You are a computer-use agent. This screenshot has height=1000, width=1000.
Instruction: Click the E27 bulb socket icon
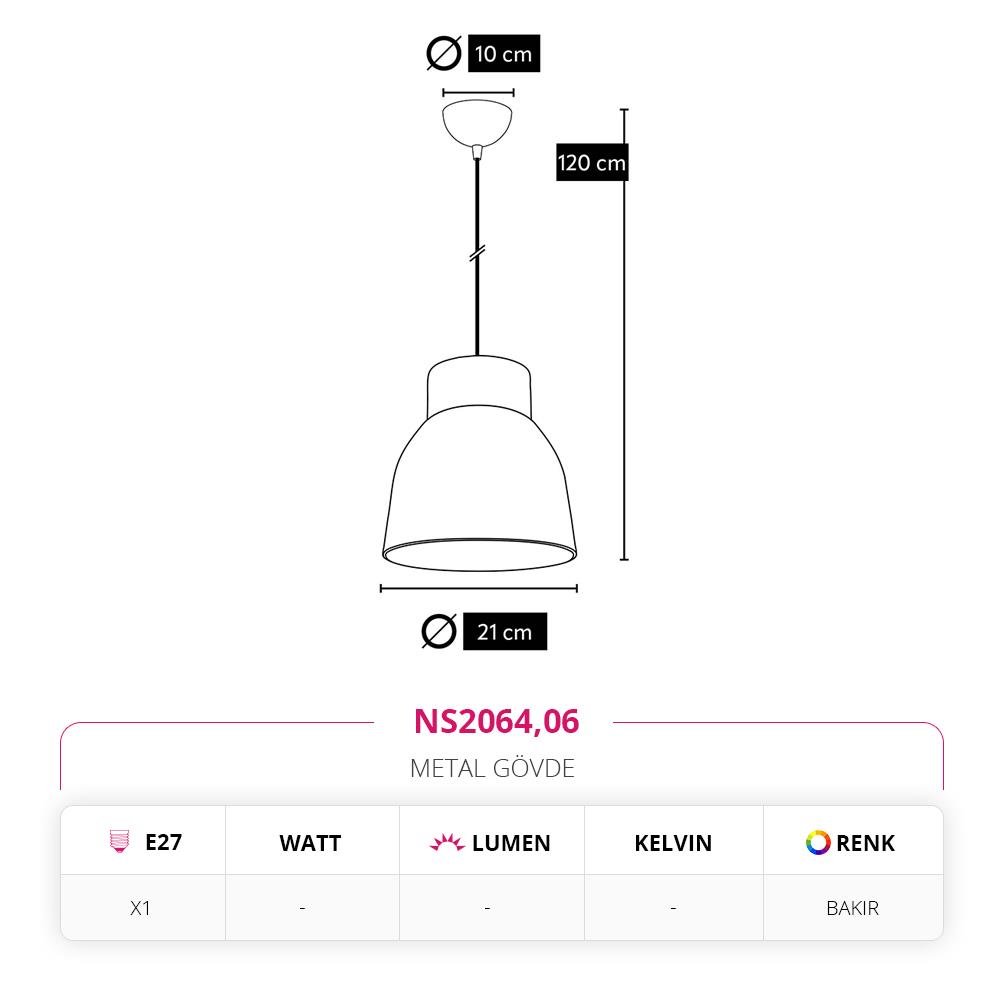coord(120,842)
